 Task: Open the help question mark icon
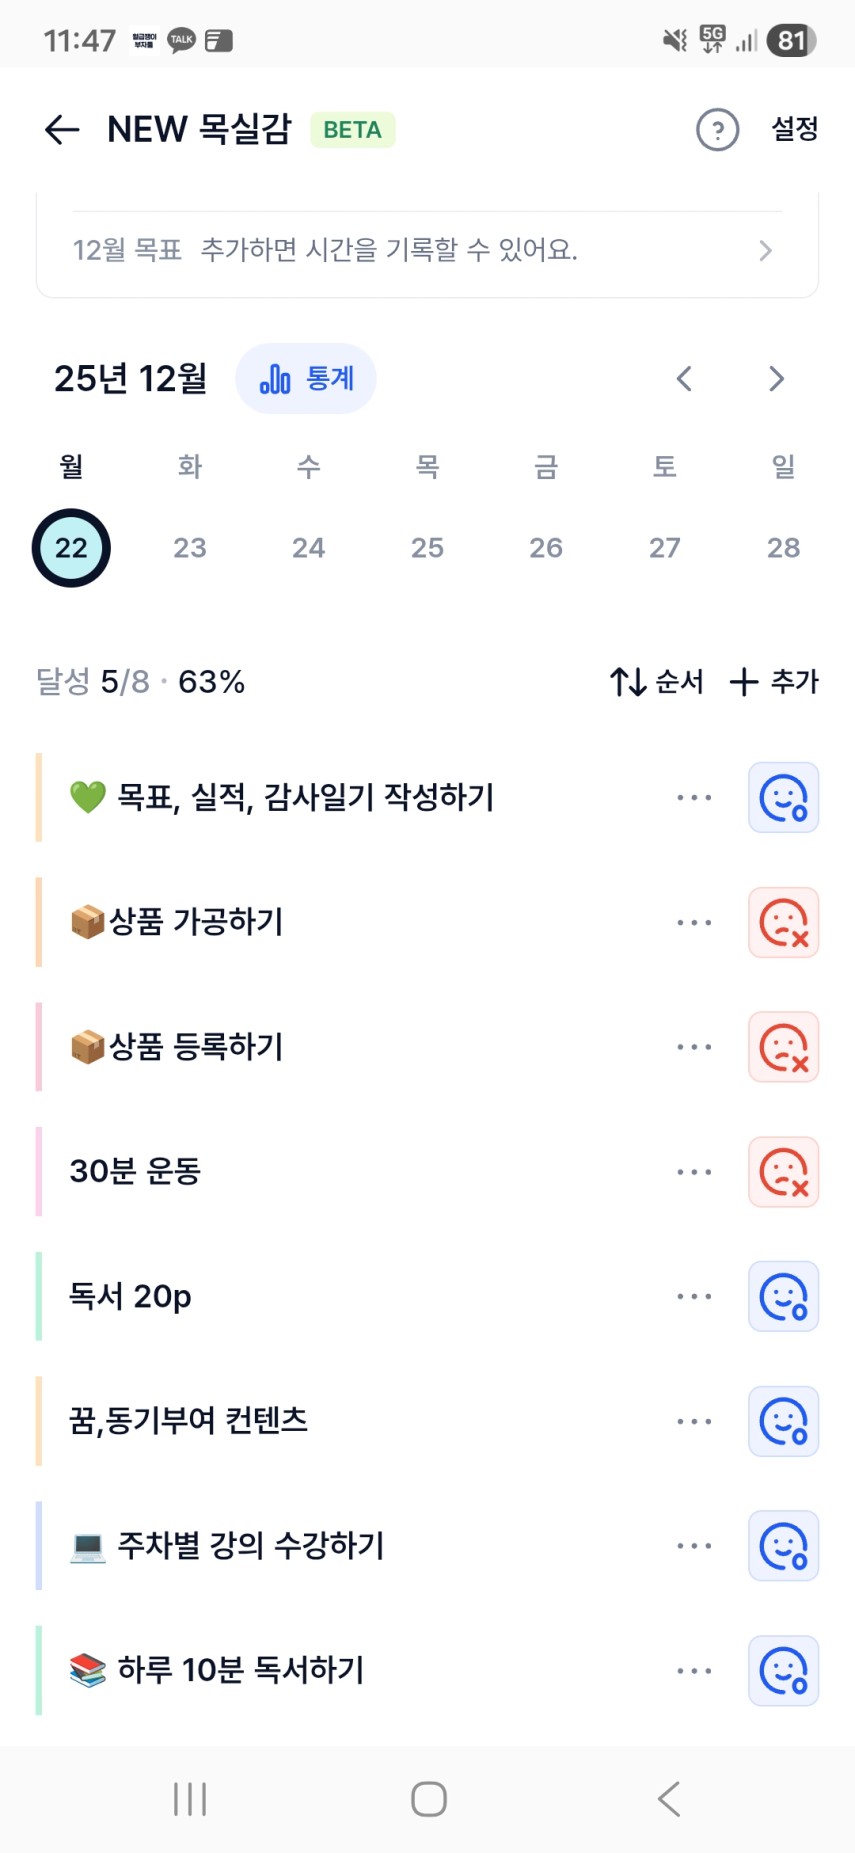click(717, 130)
